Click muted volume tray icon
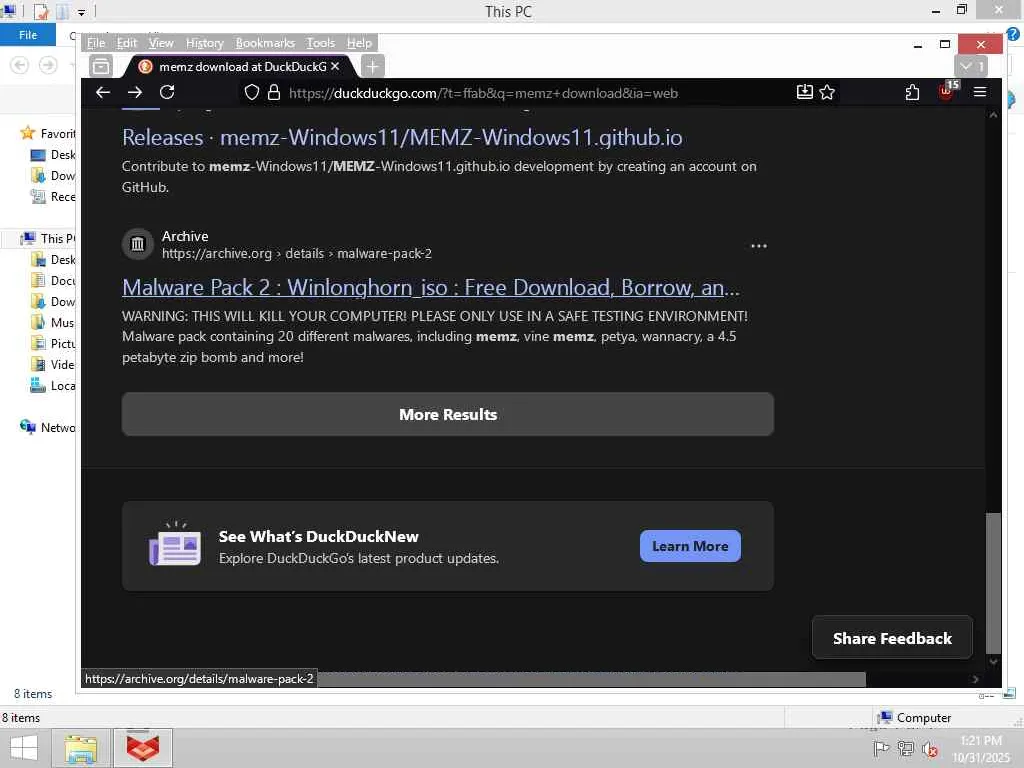This screenshot has height=768, width=1024. point(930,749)
